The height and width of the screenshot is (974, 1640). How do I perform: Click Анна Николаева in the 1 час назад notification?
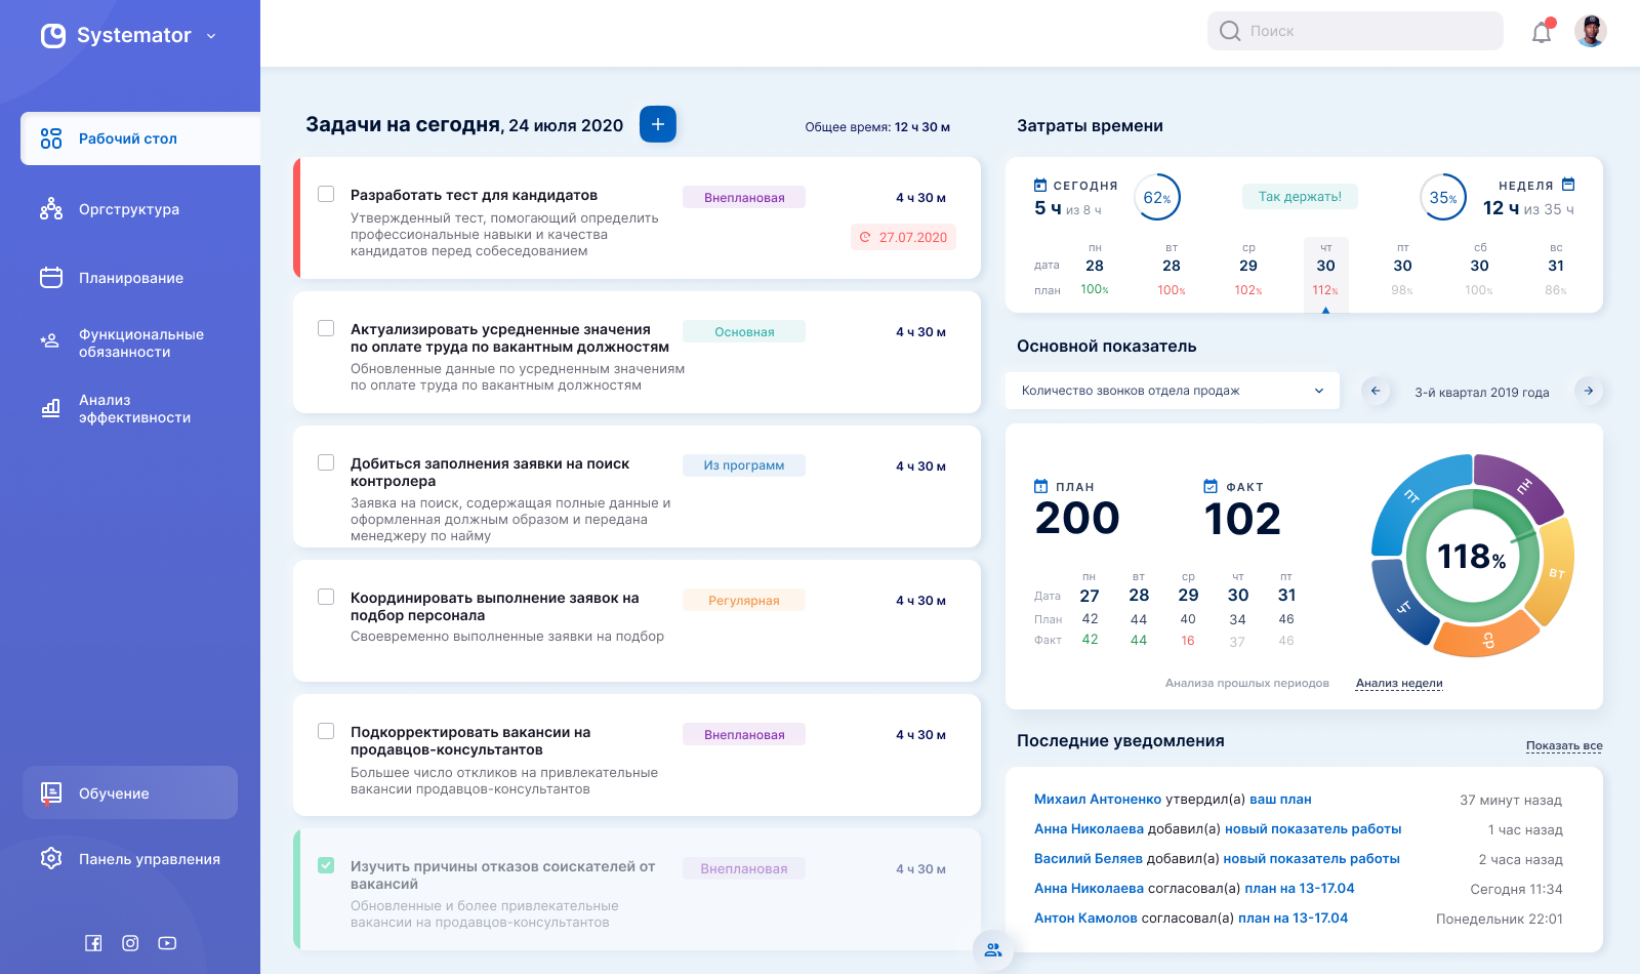[1088, 829]
